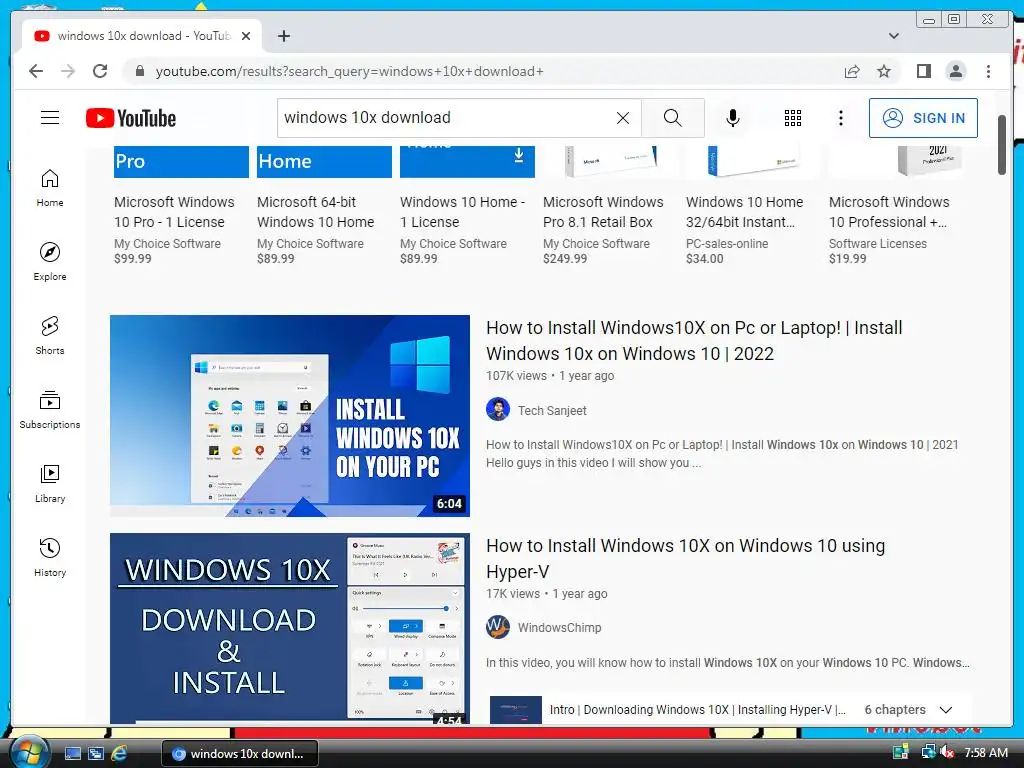Expand the tab search dropdown arrow

pyautogui.click(x=893, y=36)
